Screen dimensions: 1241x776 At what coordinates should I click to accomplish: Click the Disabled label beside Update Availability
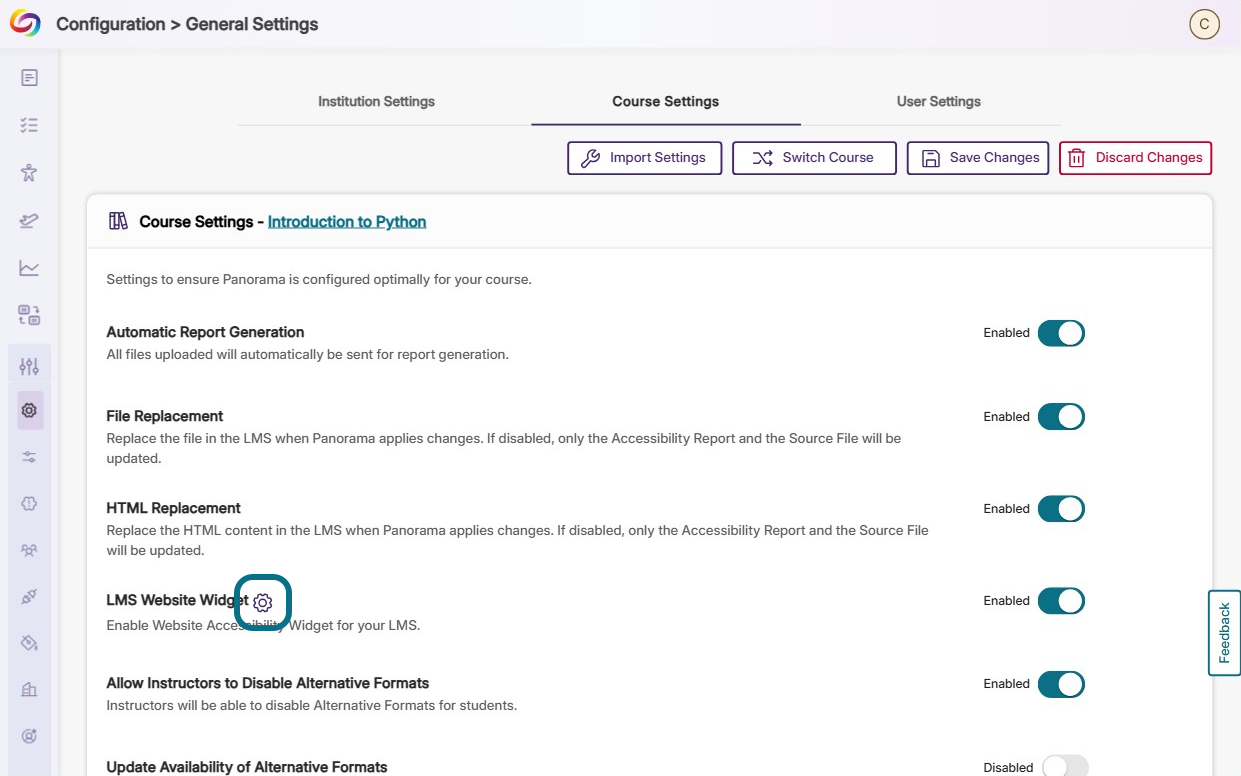tap(1008, 768)
